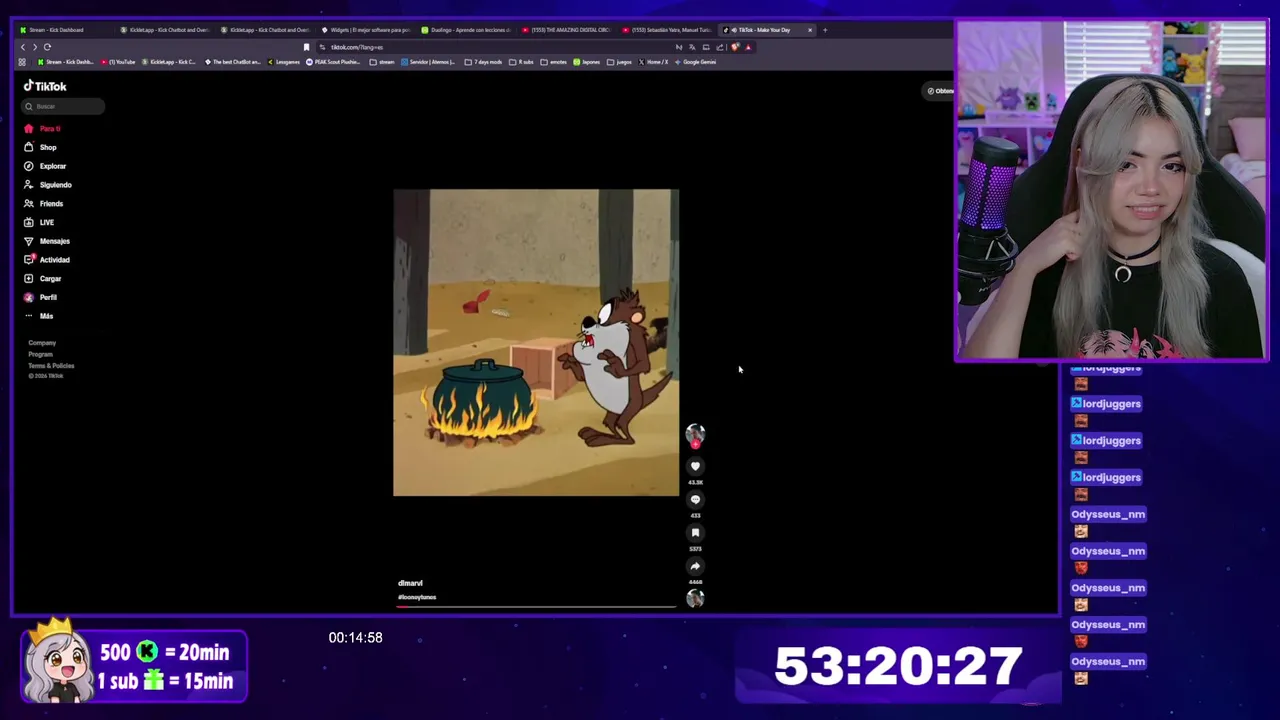Open the emotes bookmarks folder
The height and width of the screenshot is (720, 1280).
pos(554,62)
